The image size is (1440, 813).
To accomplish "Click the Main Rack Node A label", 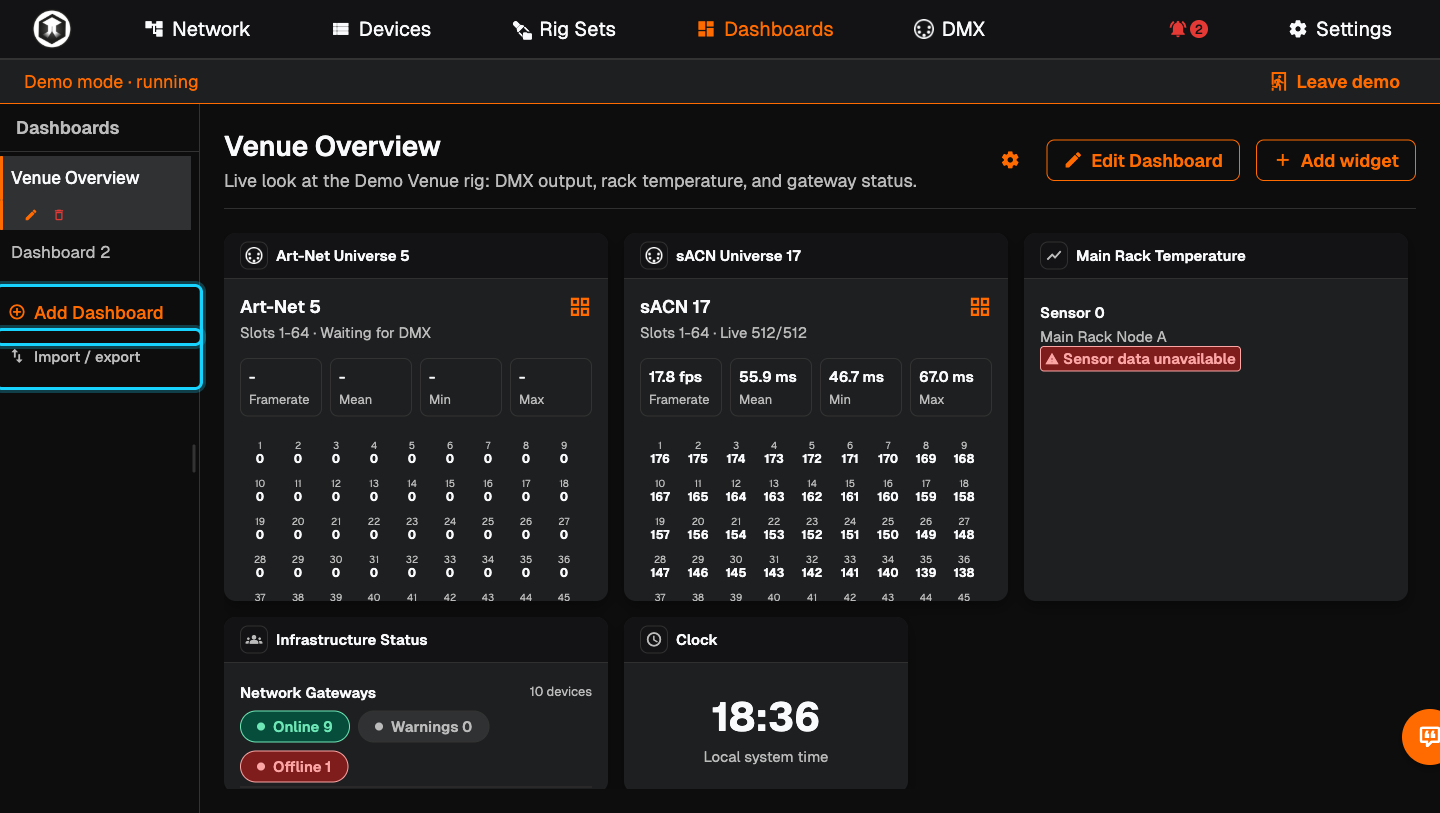I will point(1103,337).
